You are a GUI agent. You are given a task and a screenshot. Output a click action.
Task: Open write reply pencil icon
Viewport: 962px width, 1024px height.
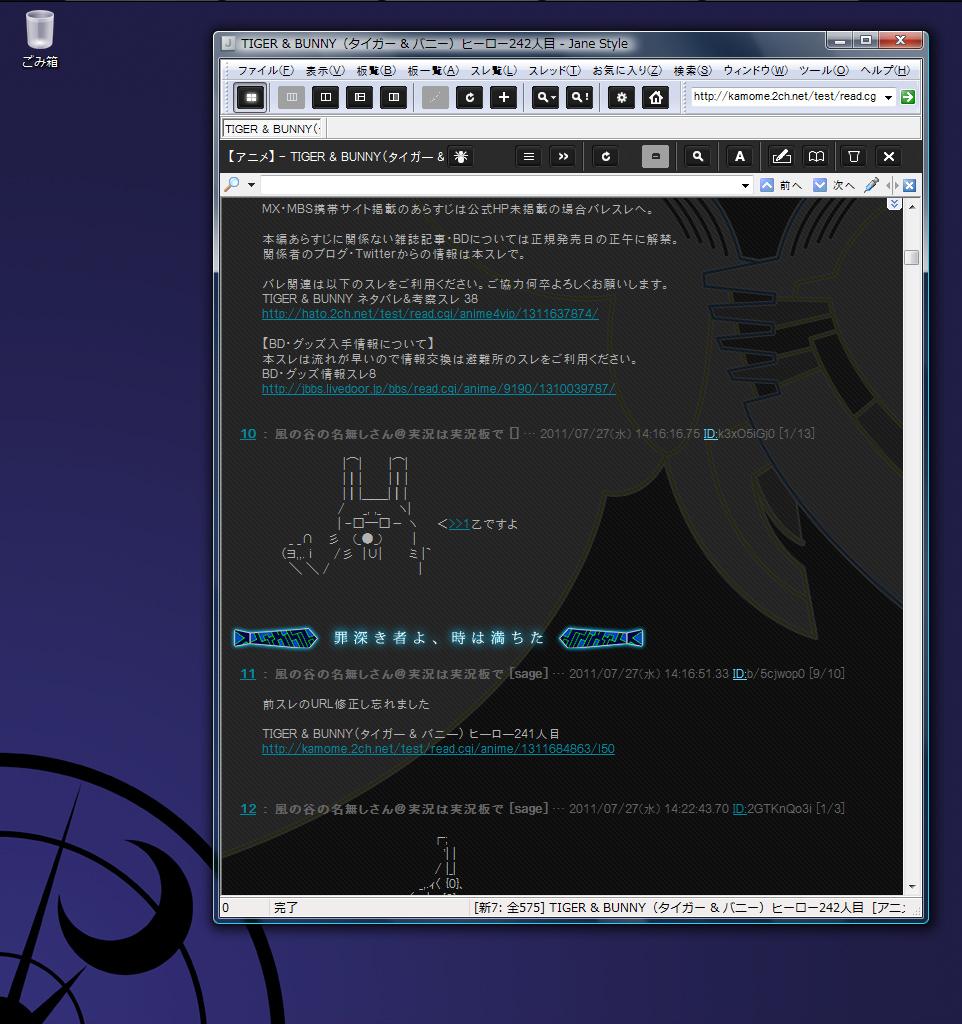click(782, 157)
